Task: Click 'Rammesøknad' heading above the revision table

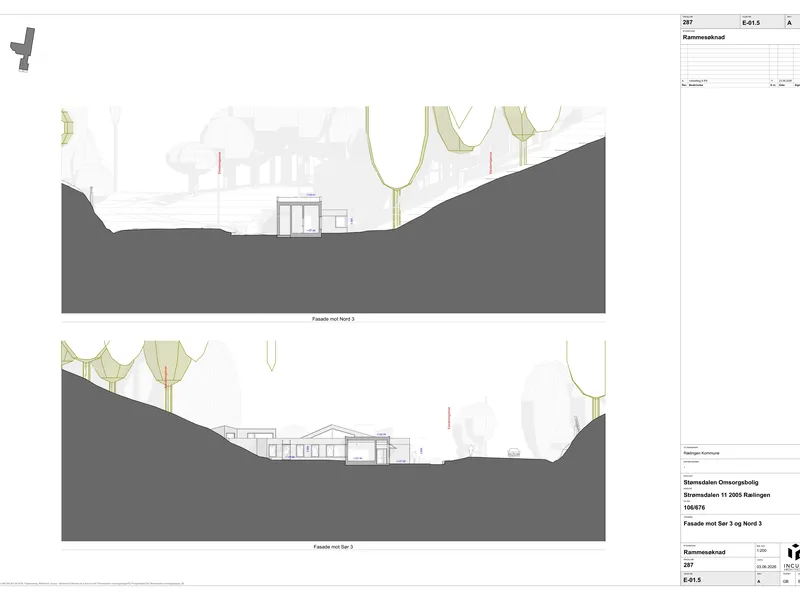Action: (704, 37)
